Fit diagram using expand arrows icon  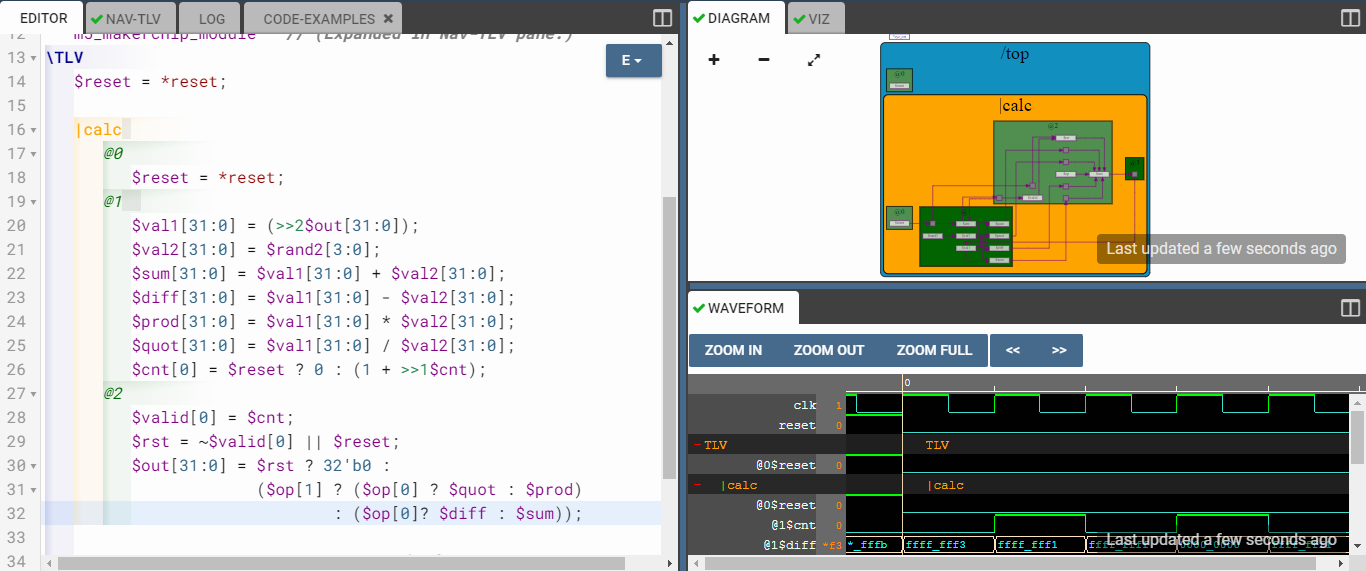tap(814, 60)
